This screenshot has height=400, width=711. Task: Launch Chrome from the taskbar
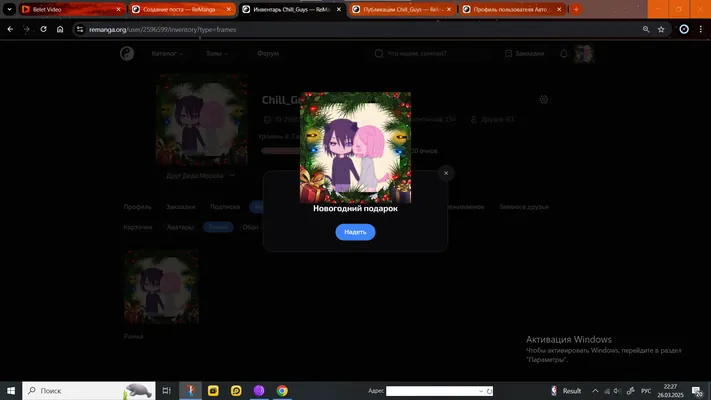(282, 390)
